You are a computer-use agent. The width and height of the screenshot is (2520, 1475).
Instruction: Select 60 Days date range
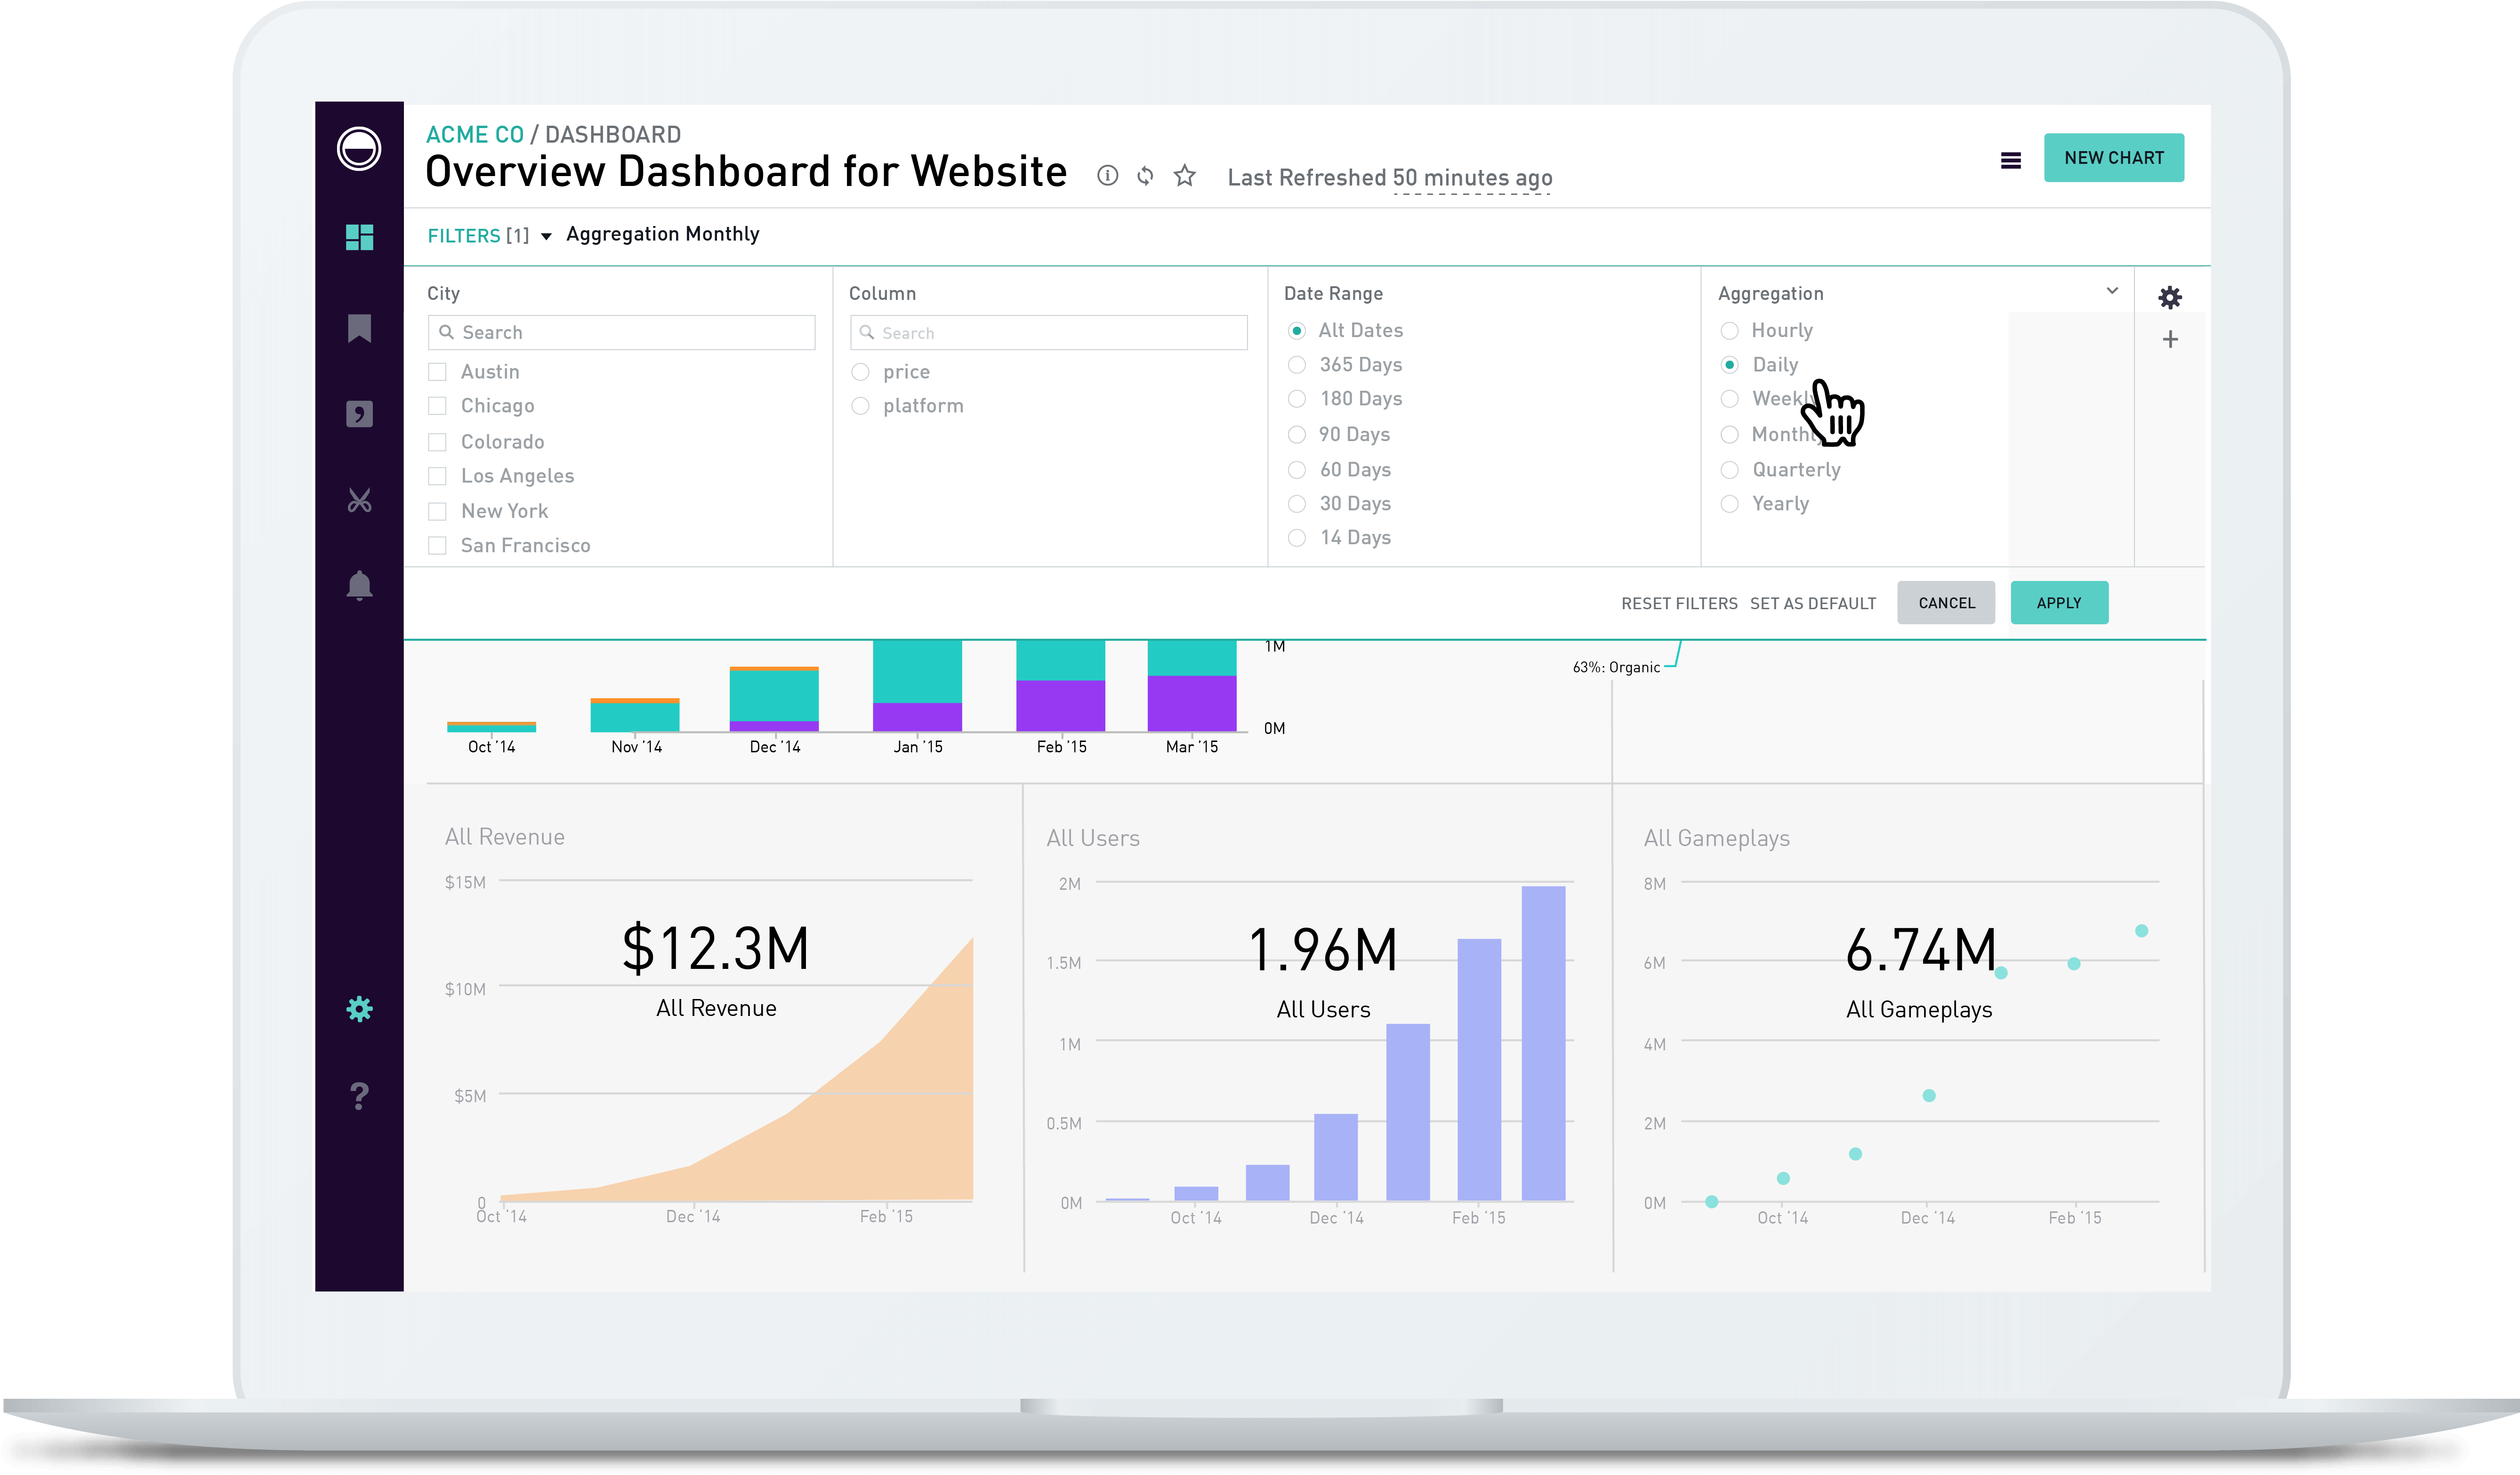click(1297, 470)
